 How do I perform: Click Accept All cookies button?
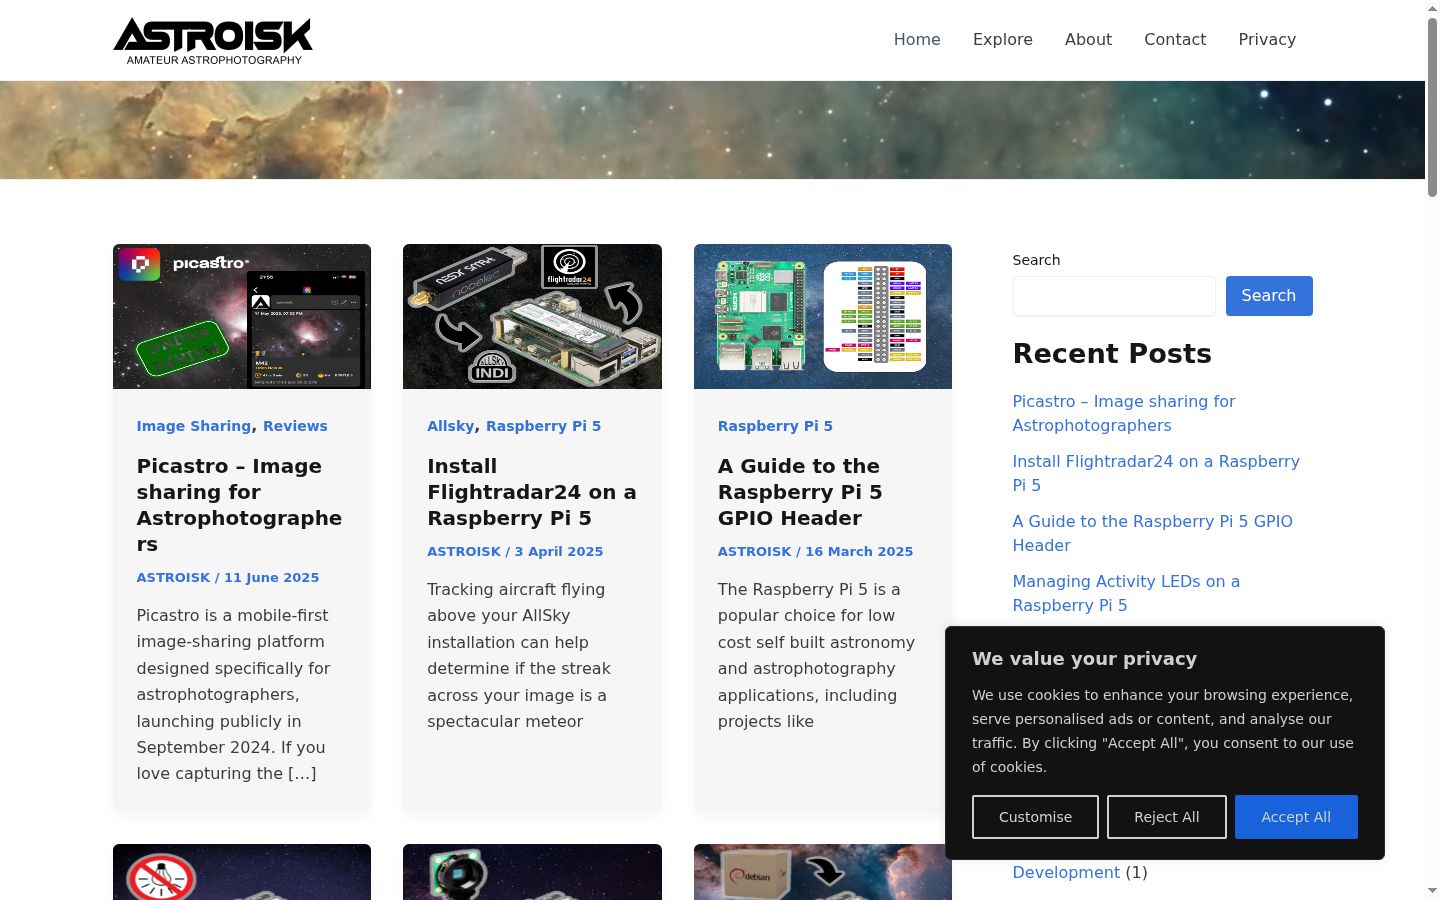click(x=1296, y=817)
